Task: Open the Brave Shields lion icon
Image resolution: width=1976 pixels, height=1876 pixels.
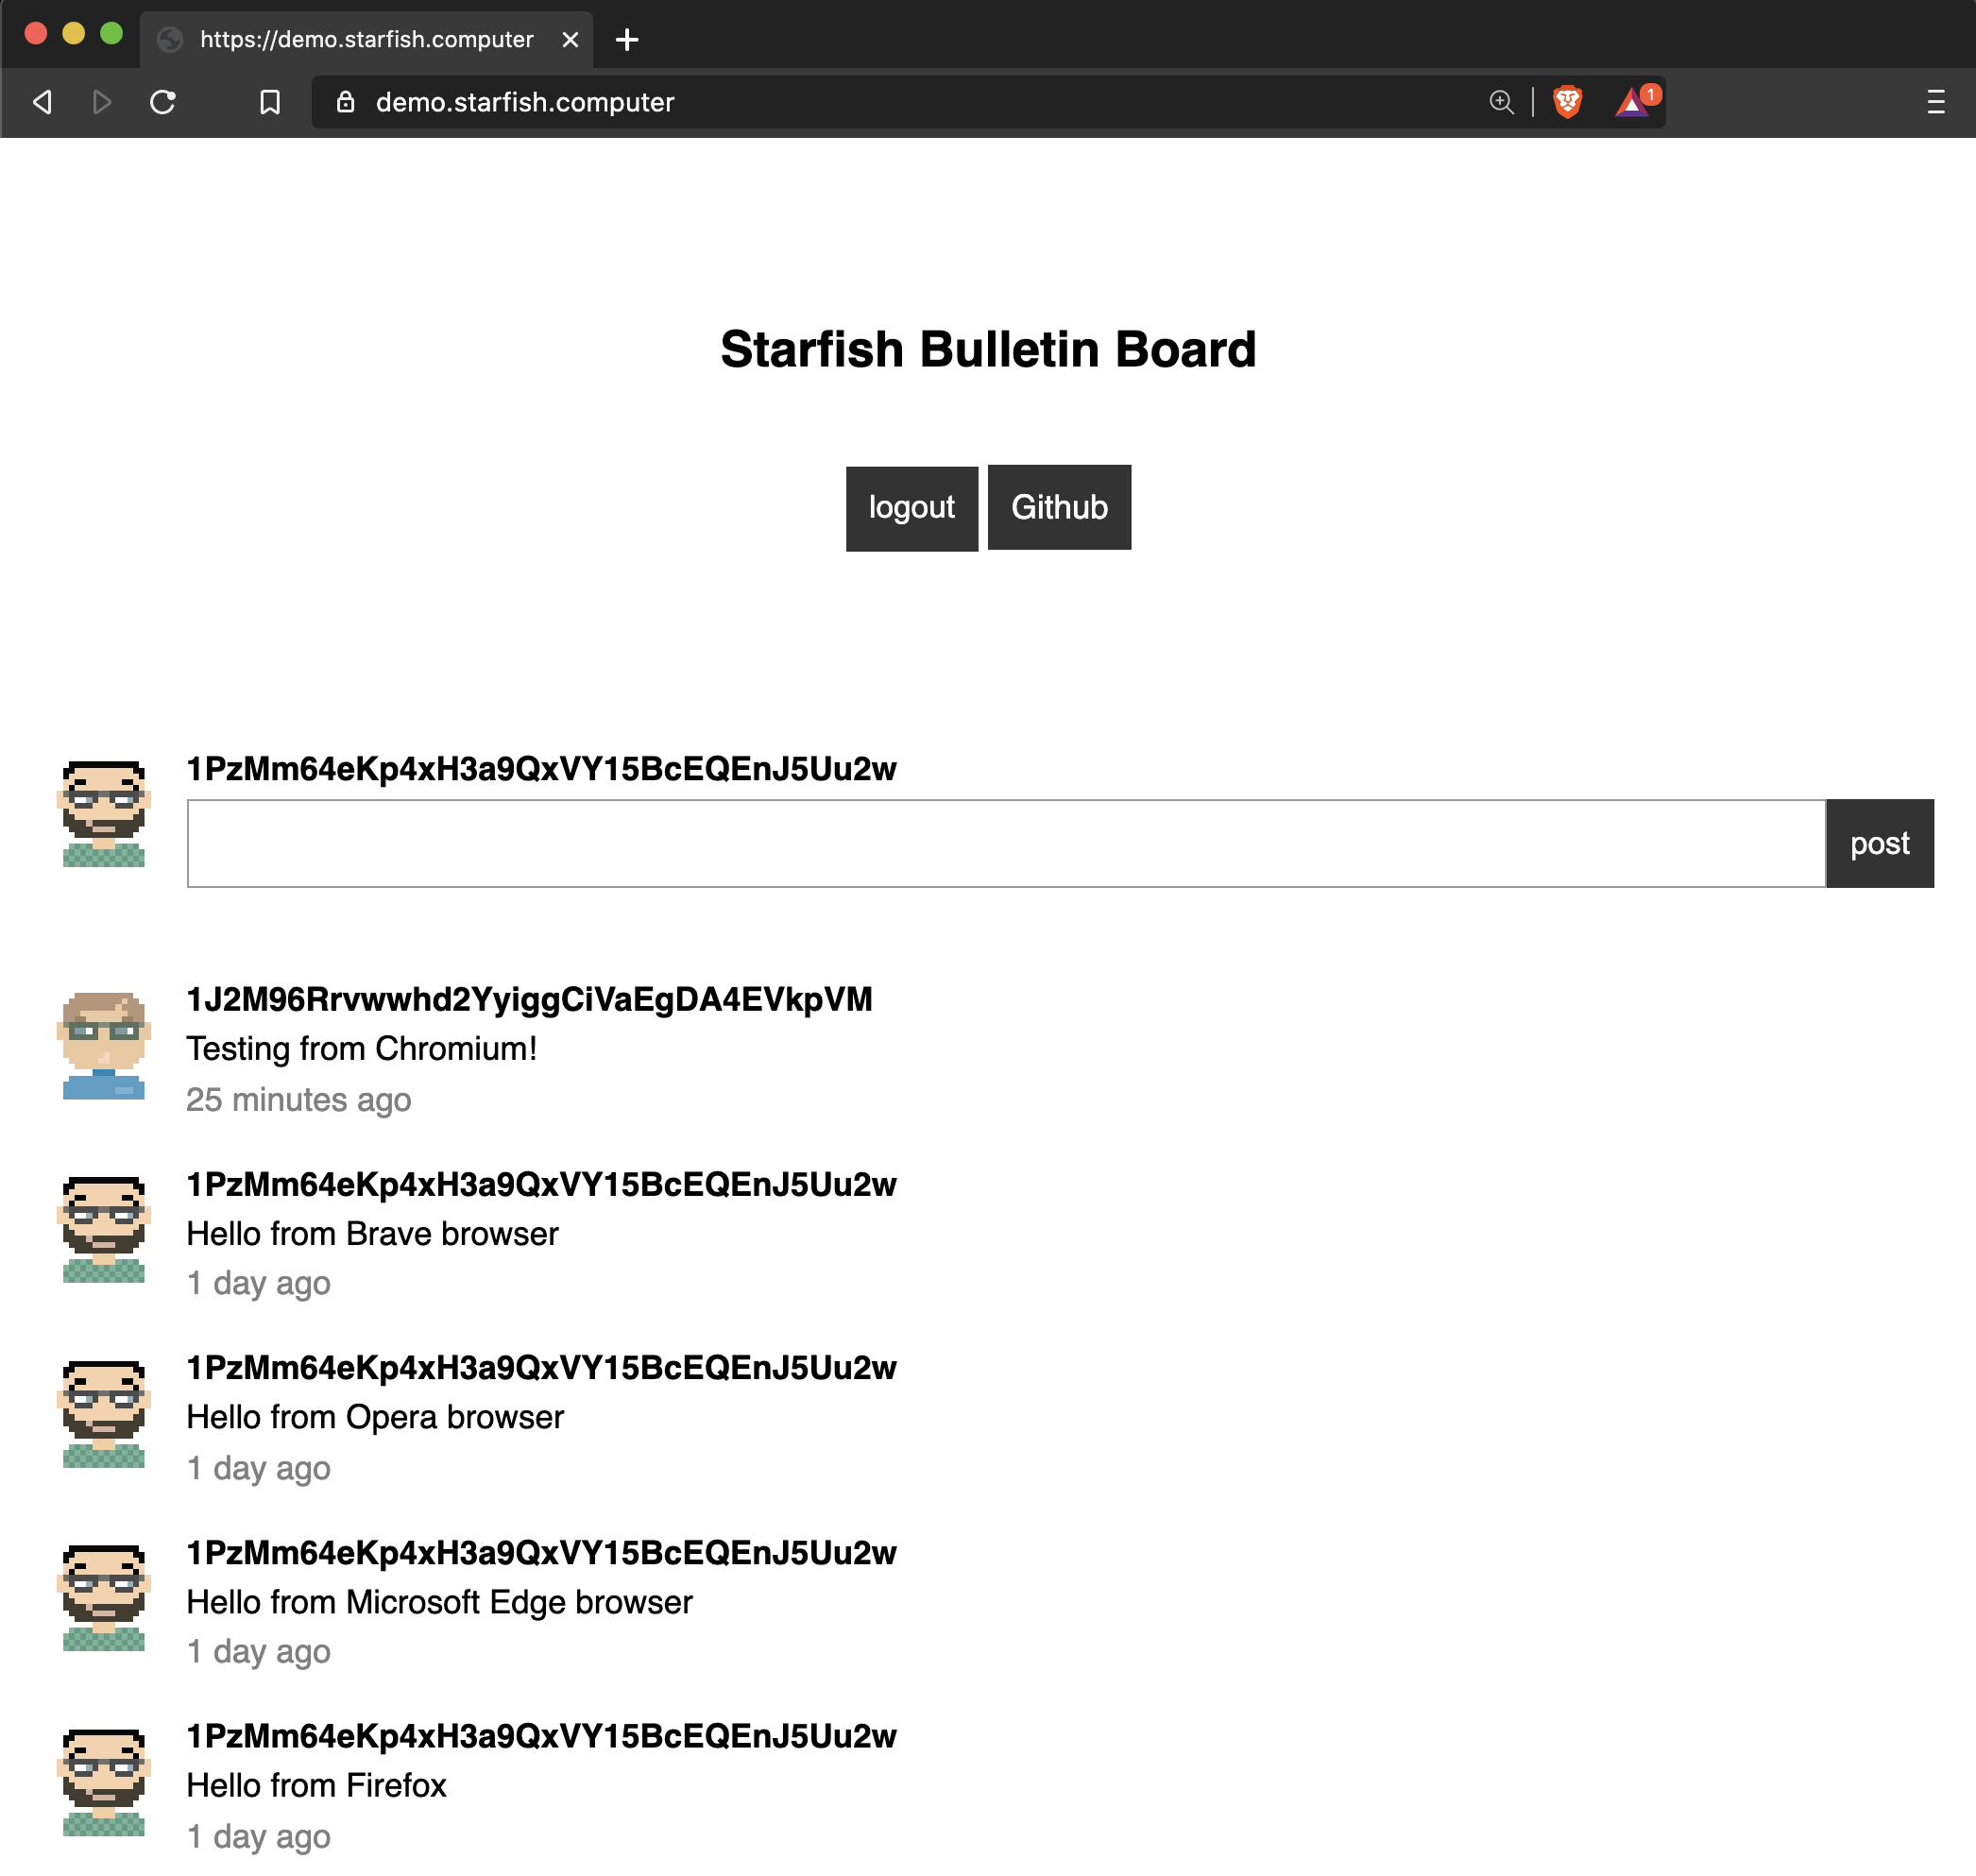Action: click(x=1567, y=102)
